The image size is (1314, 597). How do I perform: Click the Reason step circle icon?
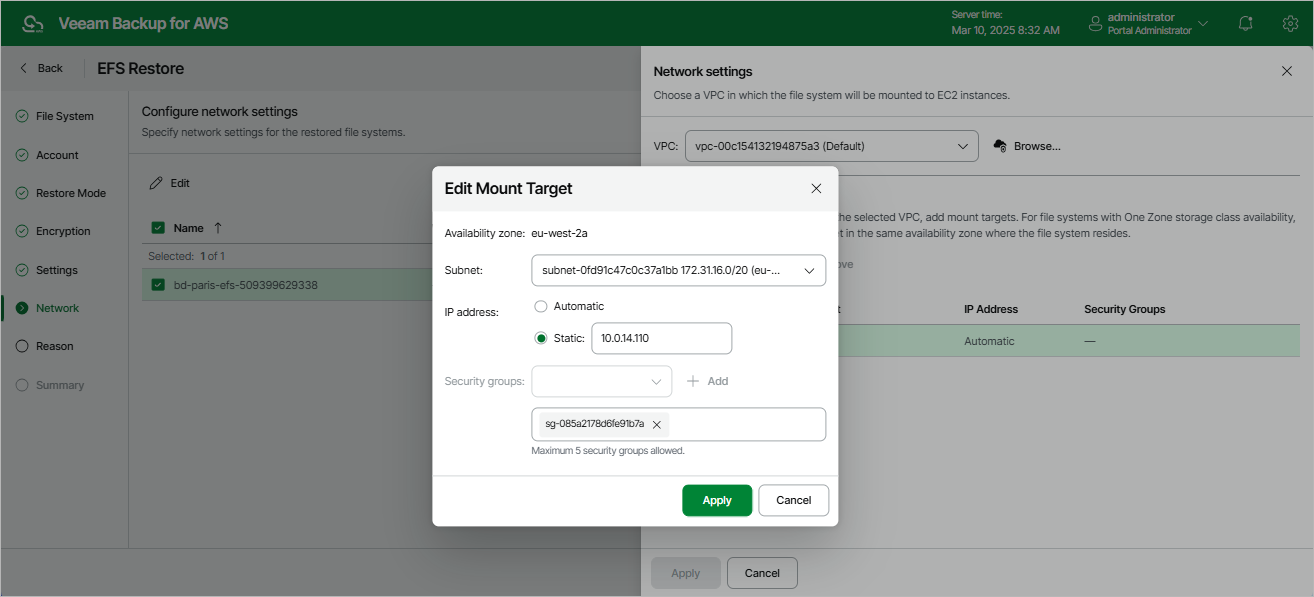point(22,346)
